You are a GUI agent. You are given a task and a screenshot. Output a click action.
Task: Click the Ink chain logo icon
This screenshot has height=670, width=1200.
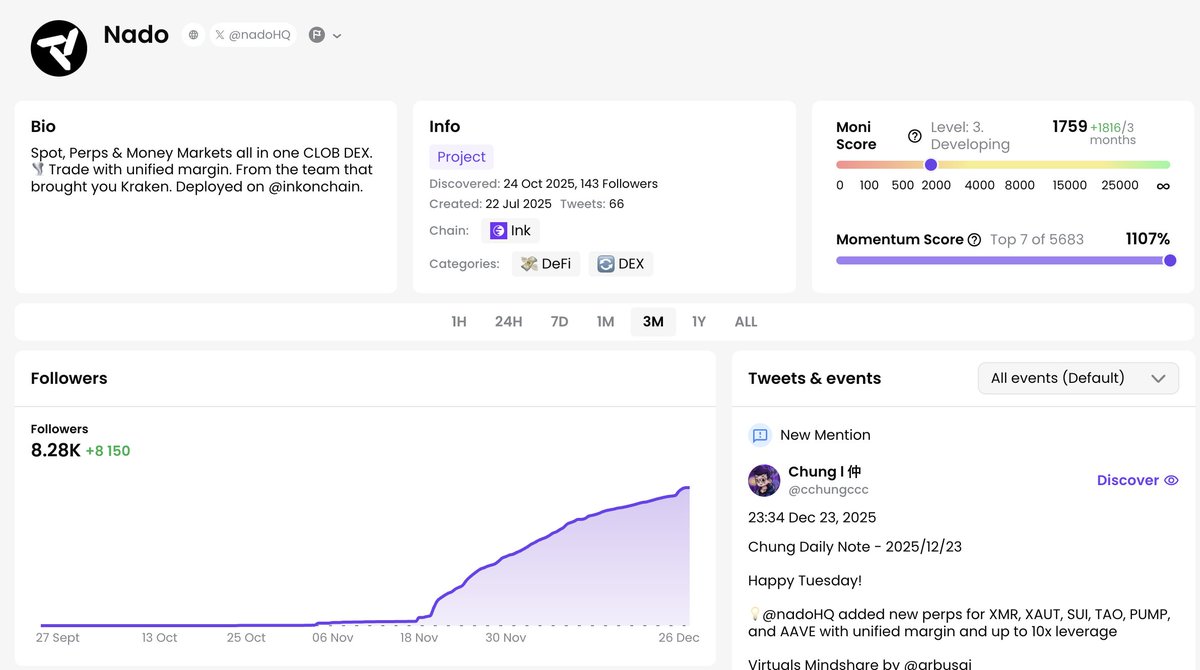click(498, 231)
